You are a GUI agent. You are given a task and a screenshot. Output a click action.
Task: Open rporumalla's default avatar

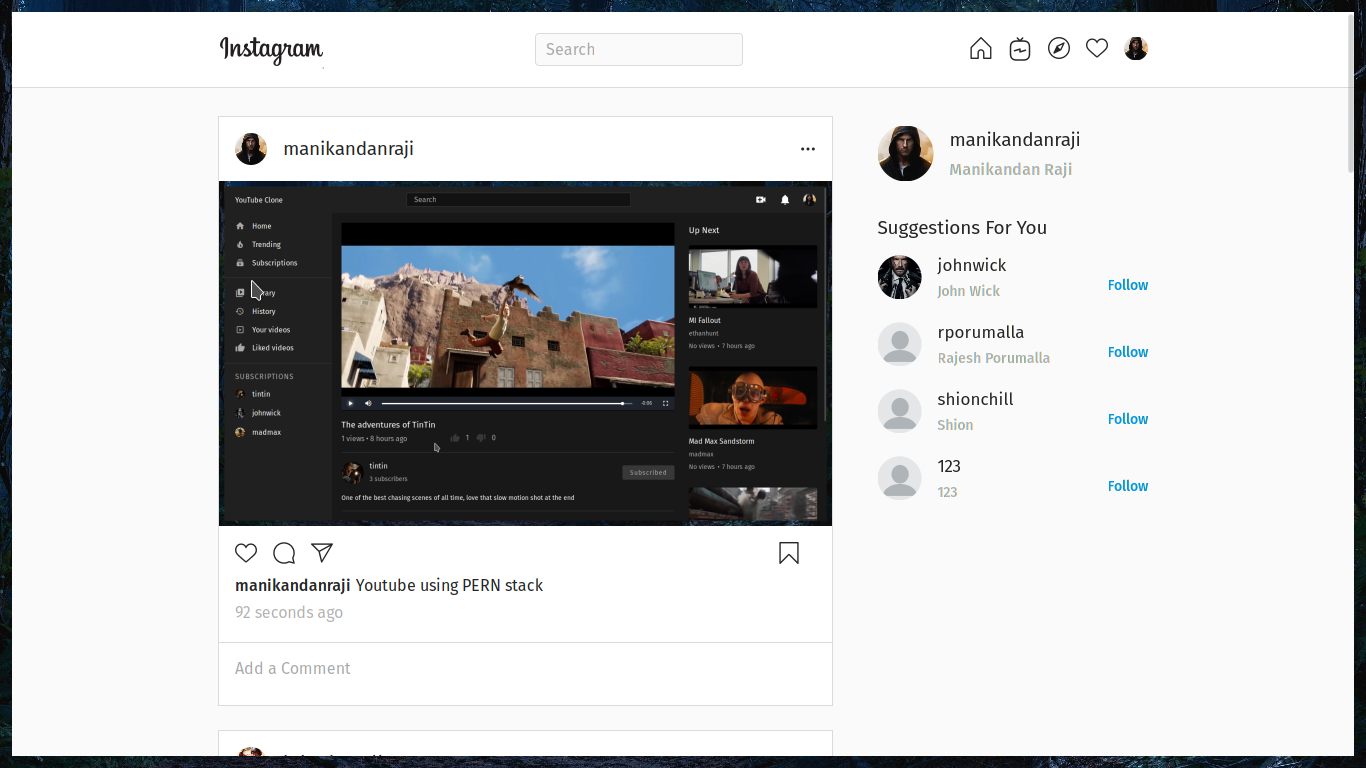[900, 344]
